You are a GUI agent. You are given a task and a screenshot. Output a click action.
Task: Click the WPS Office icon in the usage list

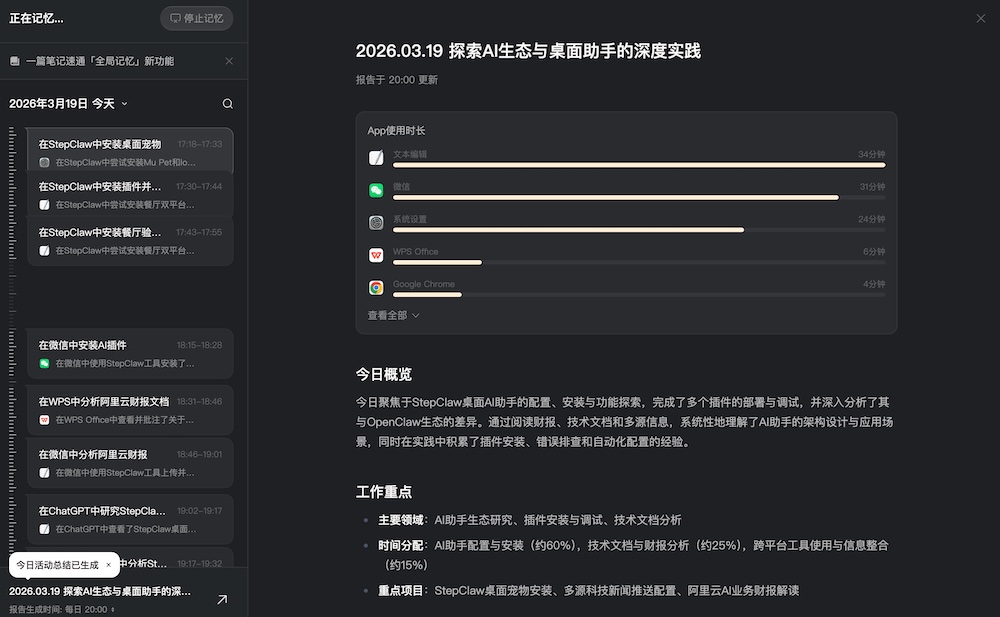pyautogui.click(x=376, y=255)
